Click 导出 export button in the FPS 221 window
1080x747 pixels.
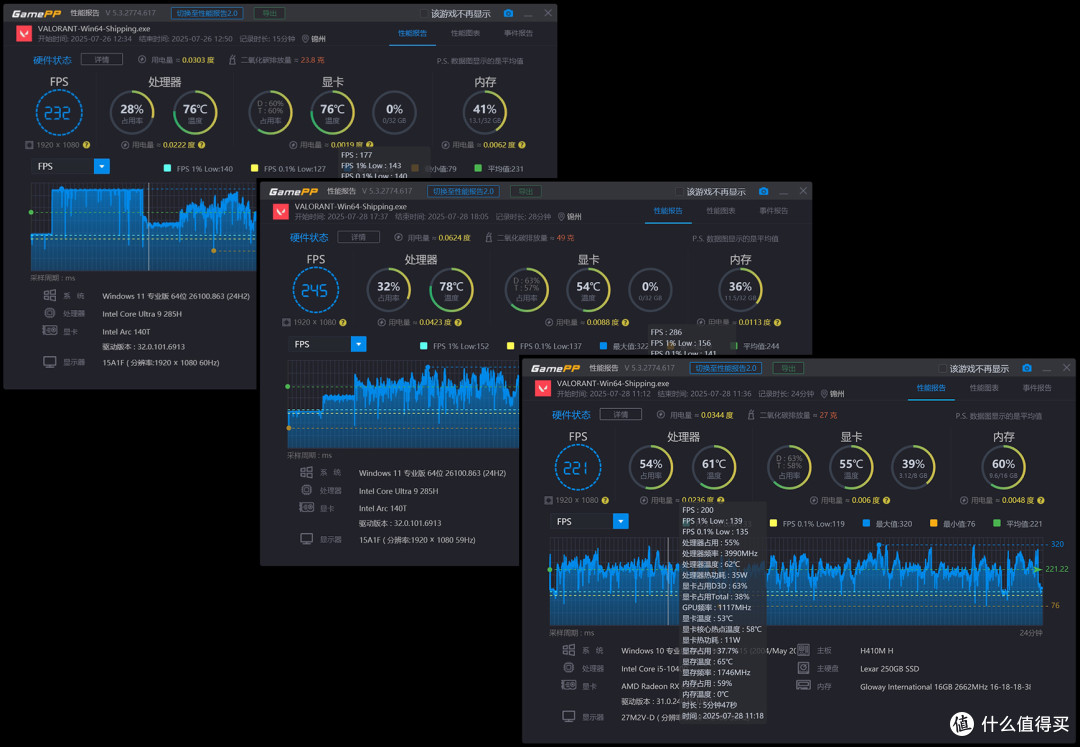coord(789,368)
